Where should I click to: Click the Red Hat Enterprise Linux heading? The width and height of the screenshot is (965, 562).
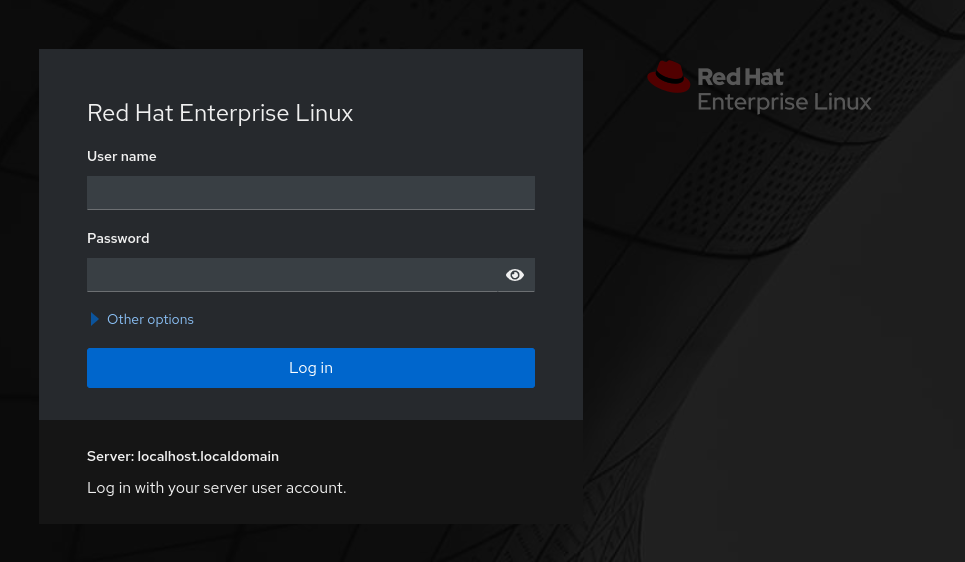pos(220,113)
